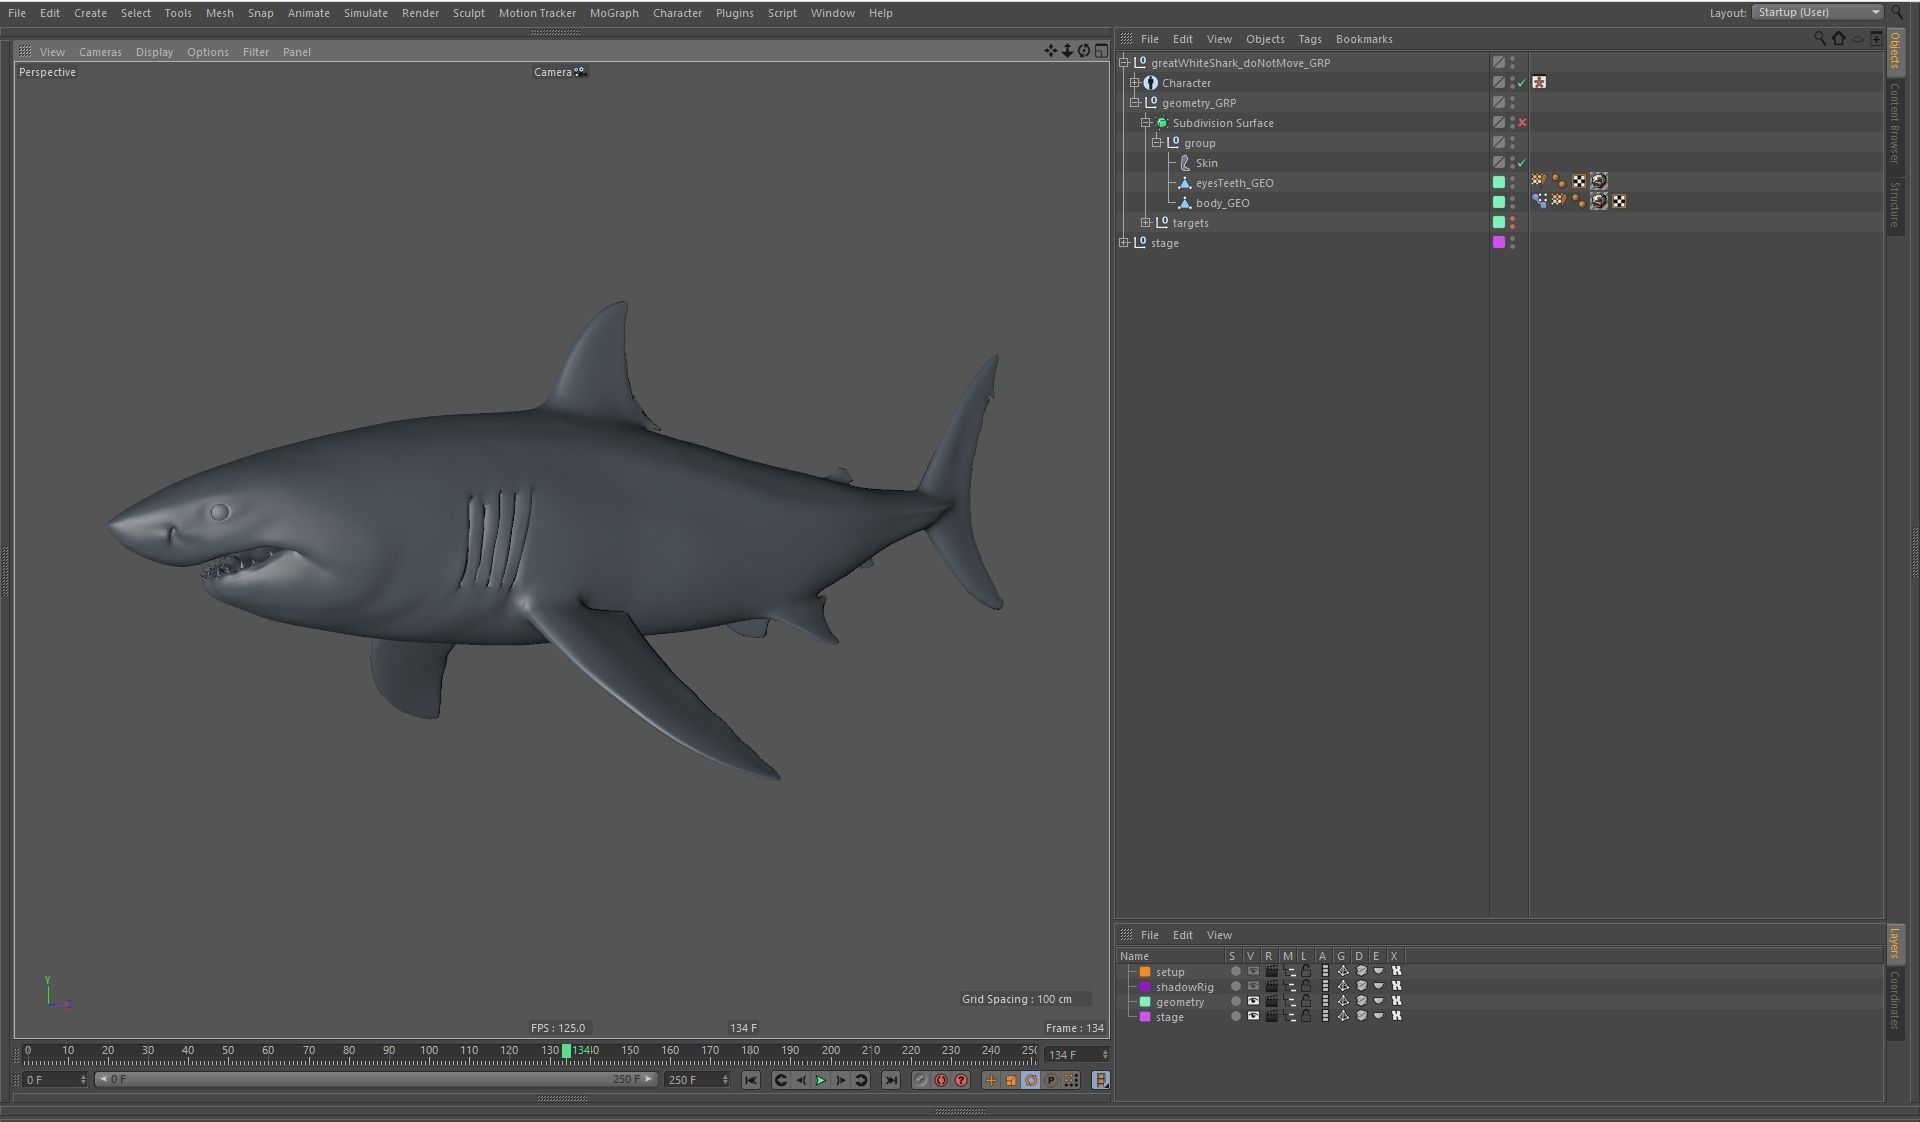This screenshot has width=1920, height=1122.
Task: Click the search icon at top right
Action: (1898, 13)
